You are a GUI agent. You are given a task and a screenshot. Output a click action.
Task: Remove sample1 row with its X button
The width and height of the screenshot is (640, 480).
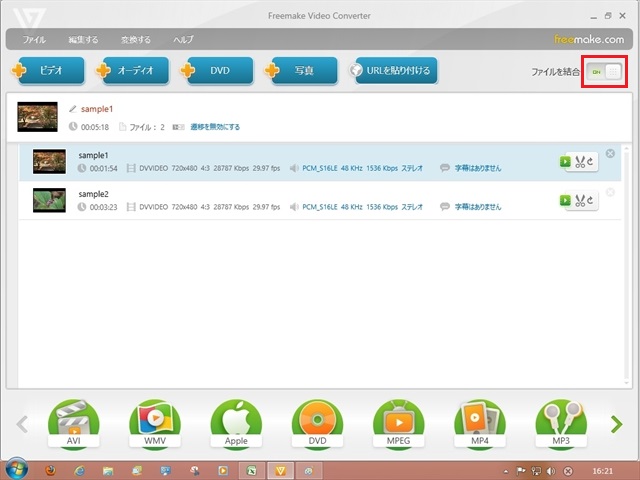(611, 154)
